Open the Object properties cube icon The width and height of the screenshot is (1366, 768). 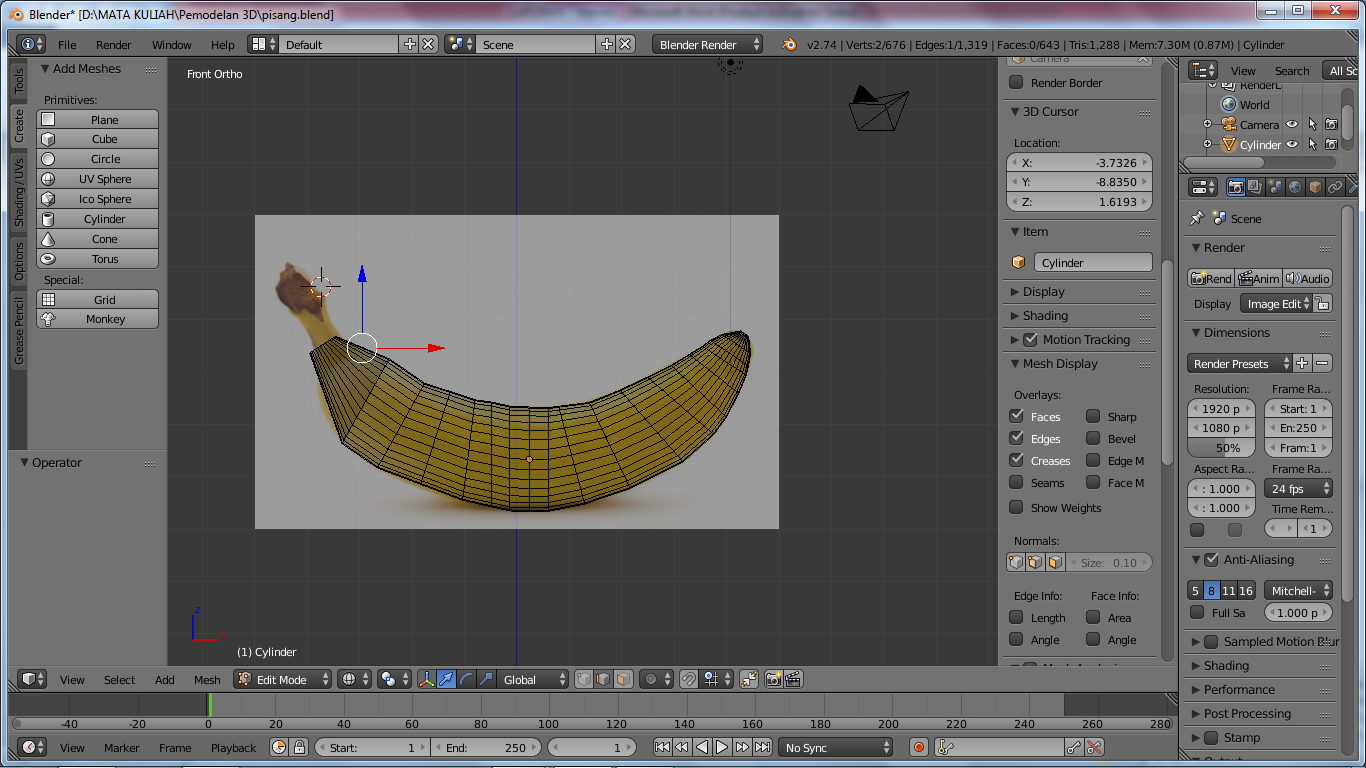click(1315, 187)
